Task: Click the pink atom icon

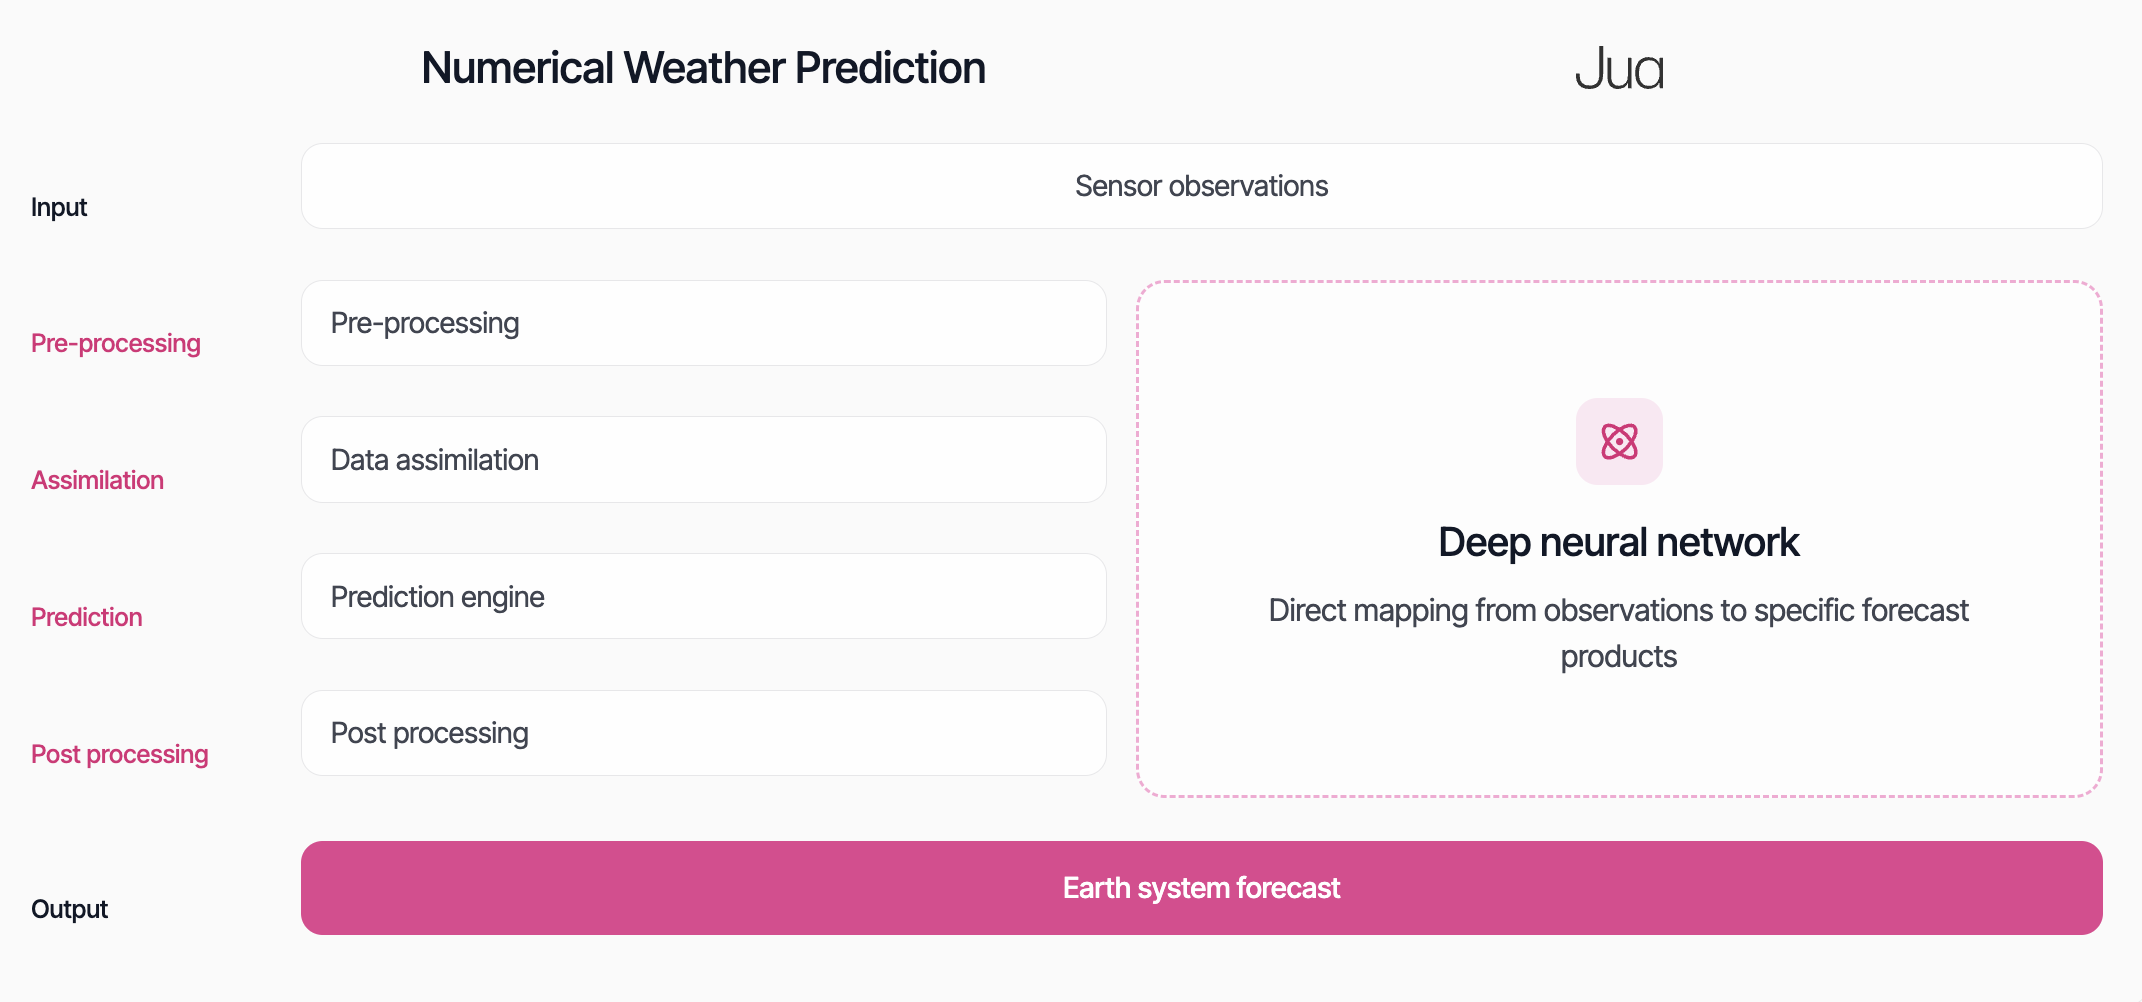Action: click(1619, 441)
